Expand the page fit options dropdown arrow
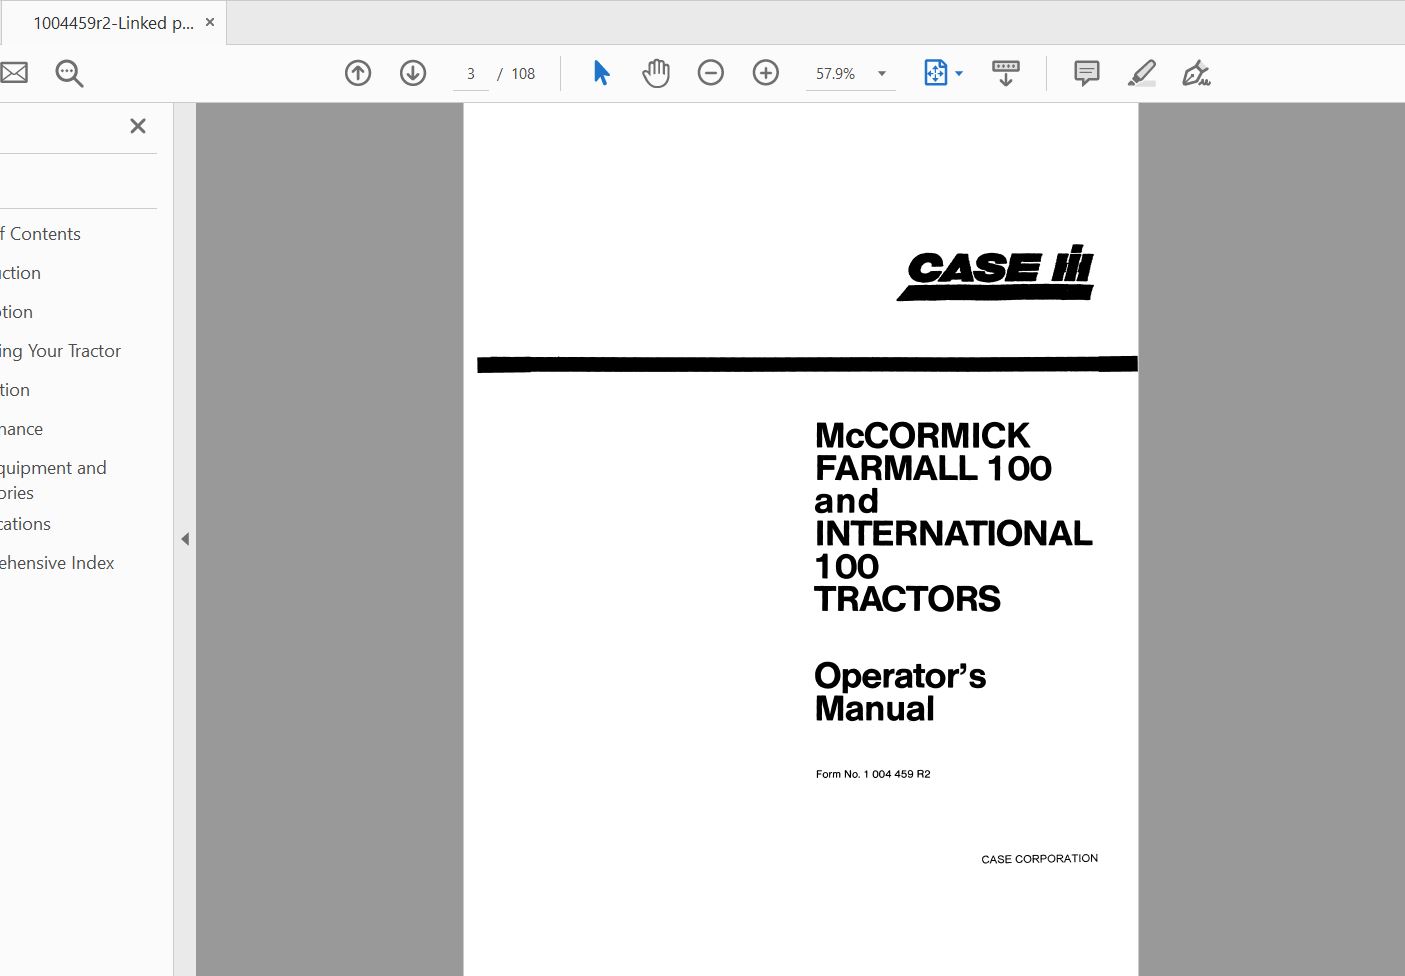The height and width of the screenshot is (976, 1405). point(959,74)
